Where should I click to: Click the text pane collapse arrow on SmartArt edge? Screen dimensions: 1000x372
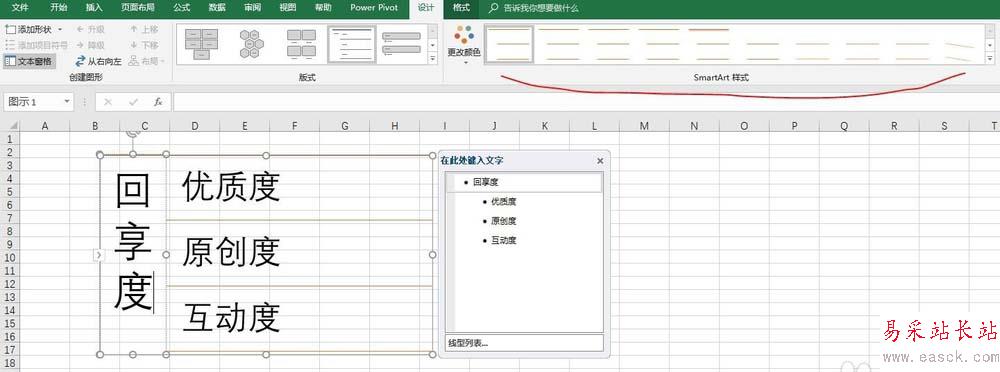98,255
